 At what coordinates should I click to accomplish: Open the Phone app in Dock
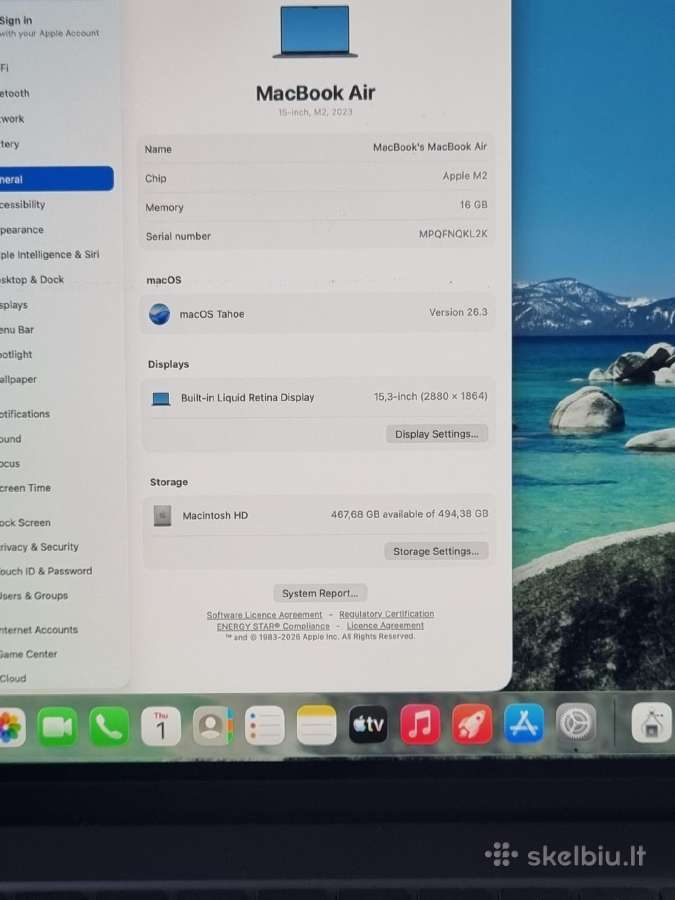click(109, 727)
